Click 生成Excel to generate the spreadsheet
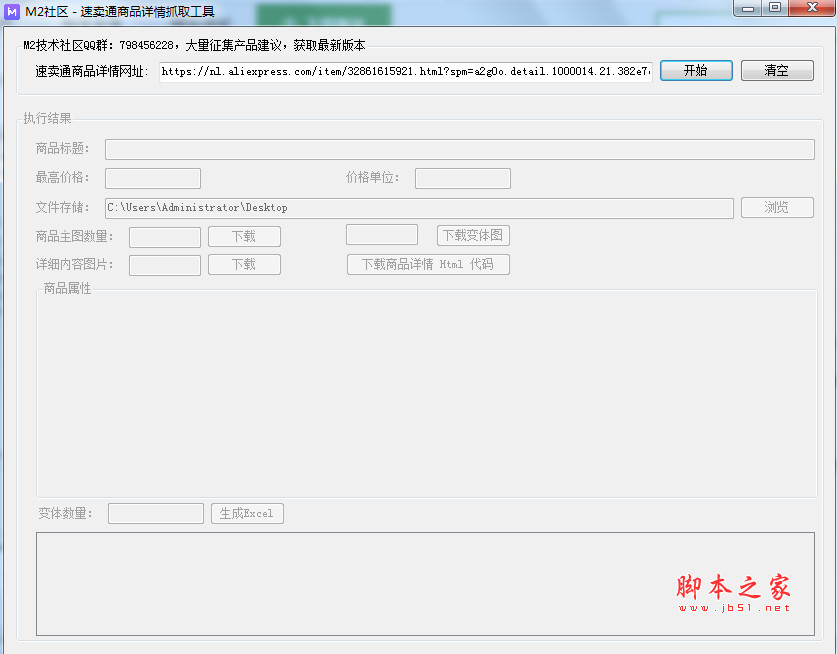The image size is (837, 654). 247,513
